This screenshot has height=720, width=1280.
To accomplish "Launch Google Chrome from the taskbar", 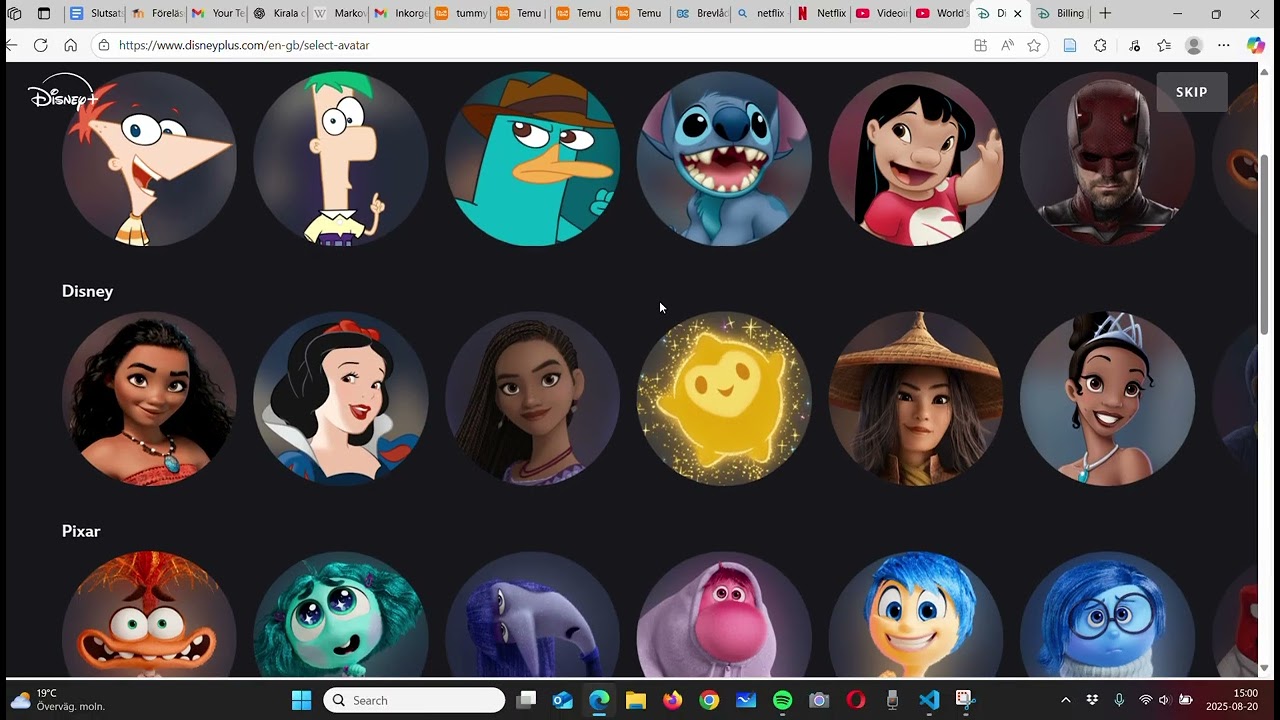I will pos(709,700).
